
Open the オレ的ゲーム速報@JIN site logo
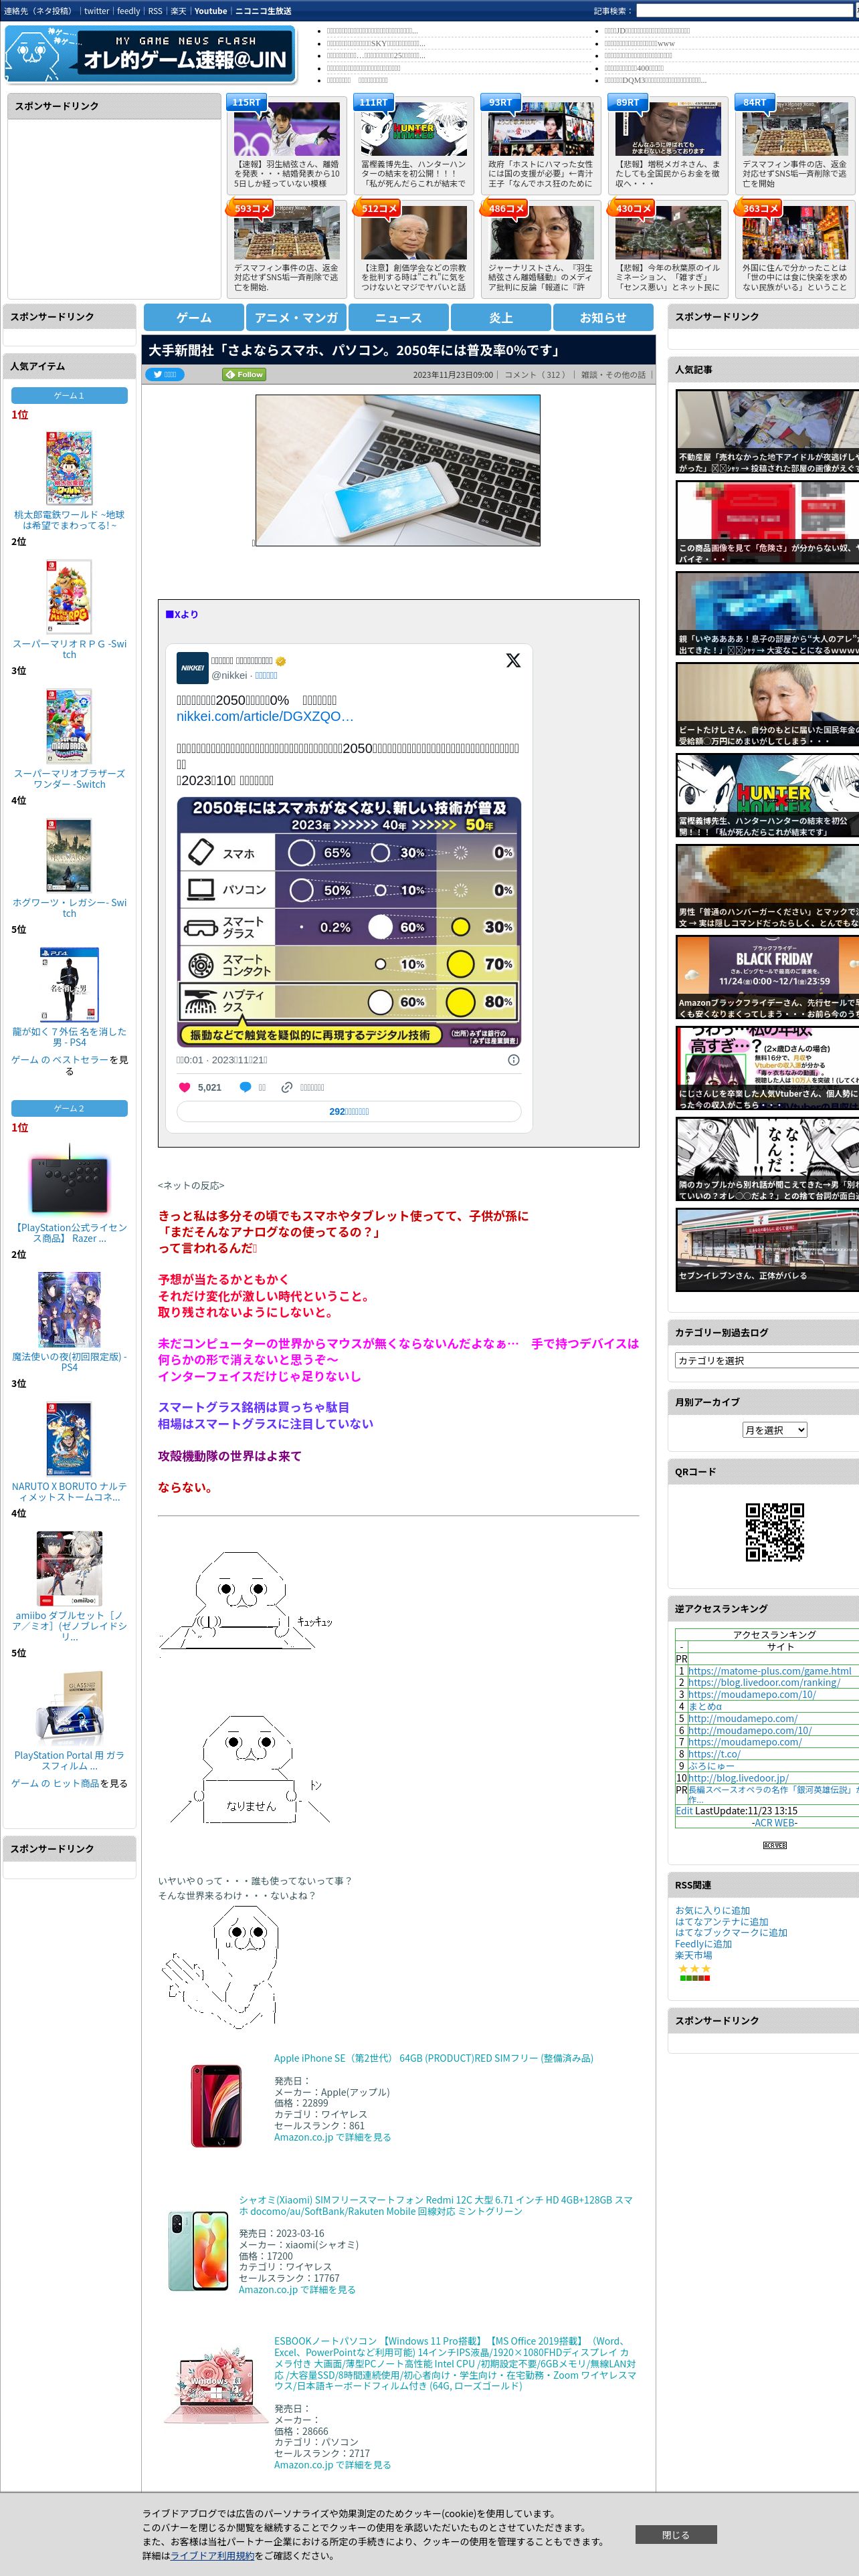(x=151, y=53)
